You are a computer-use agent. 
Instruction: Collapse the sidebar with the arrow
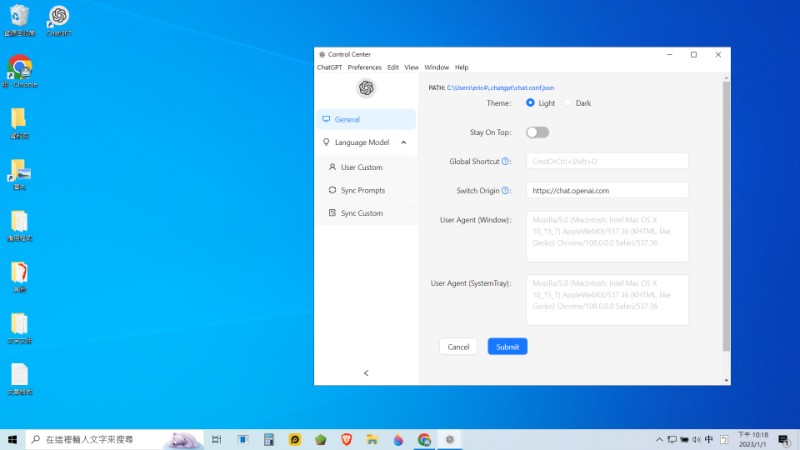point(366,373)
